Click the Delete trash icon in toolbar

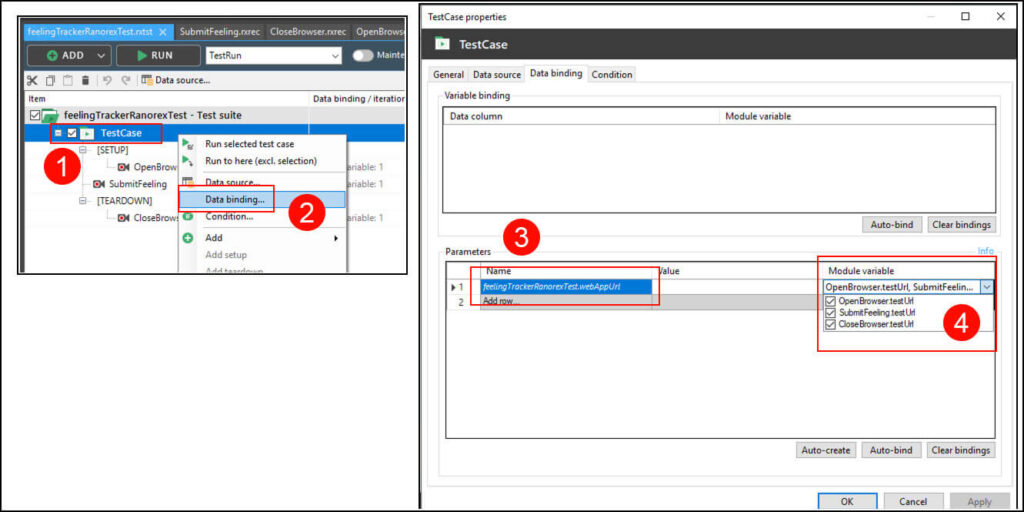pos(85,80)
